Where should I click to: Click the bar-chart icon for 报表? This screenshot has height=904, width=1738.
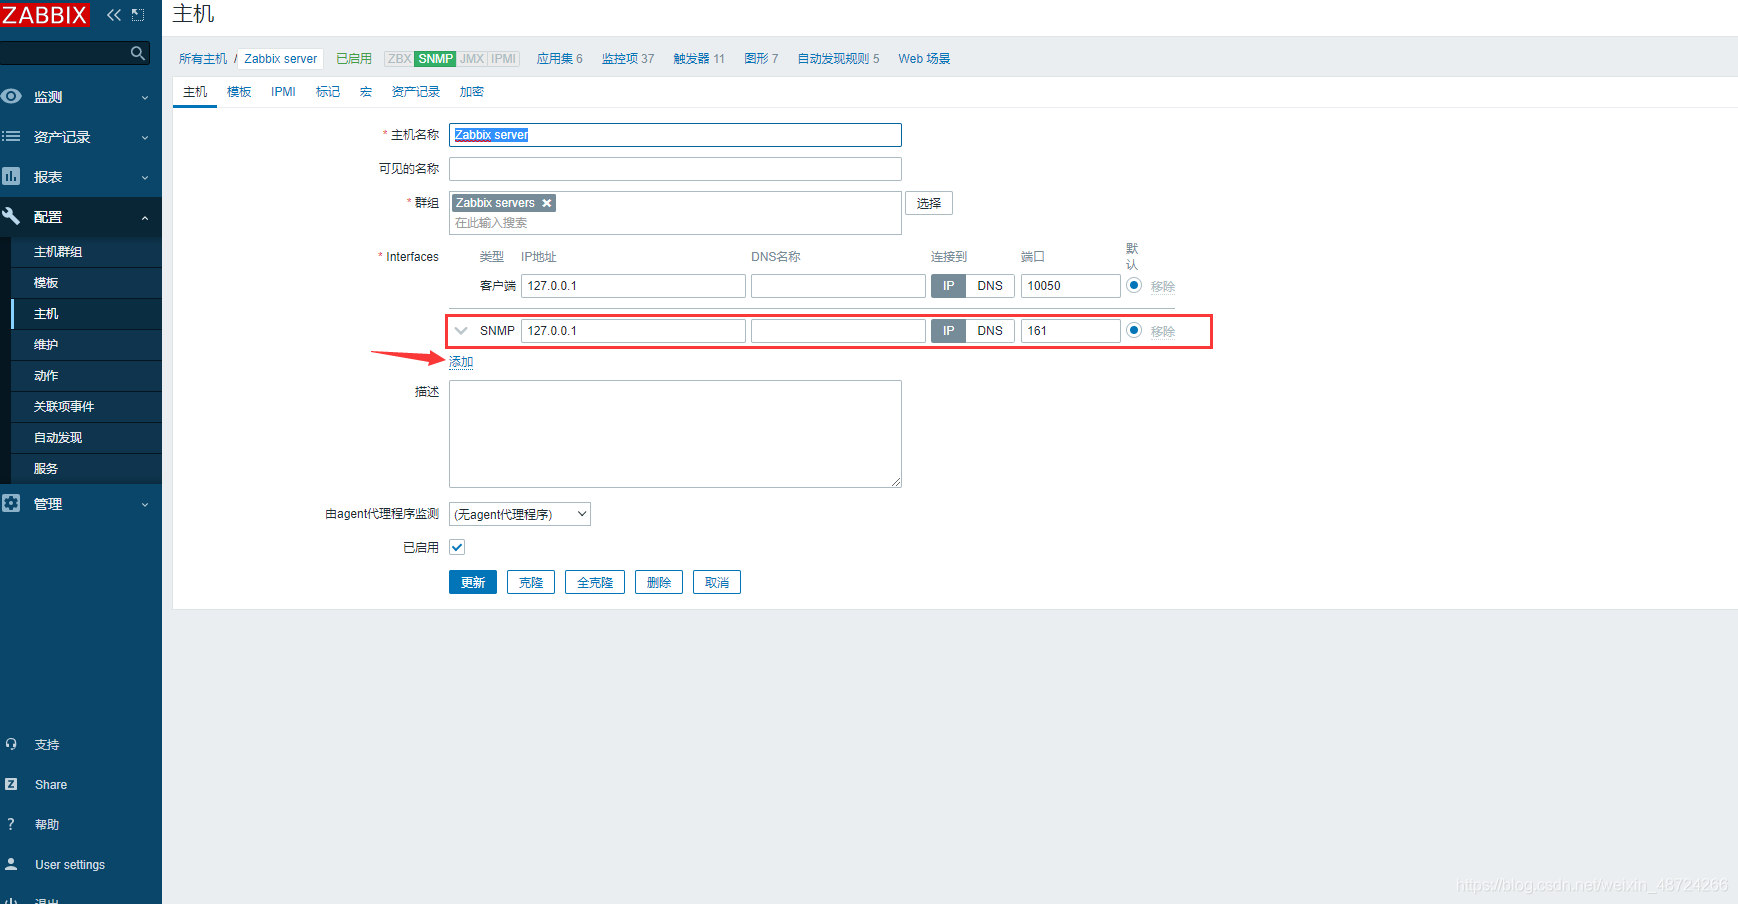tap(11, 176)
